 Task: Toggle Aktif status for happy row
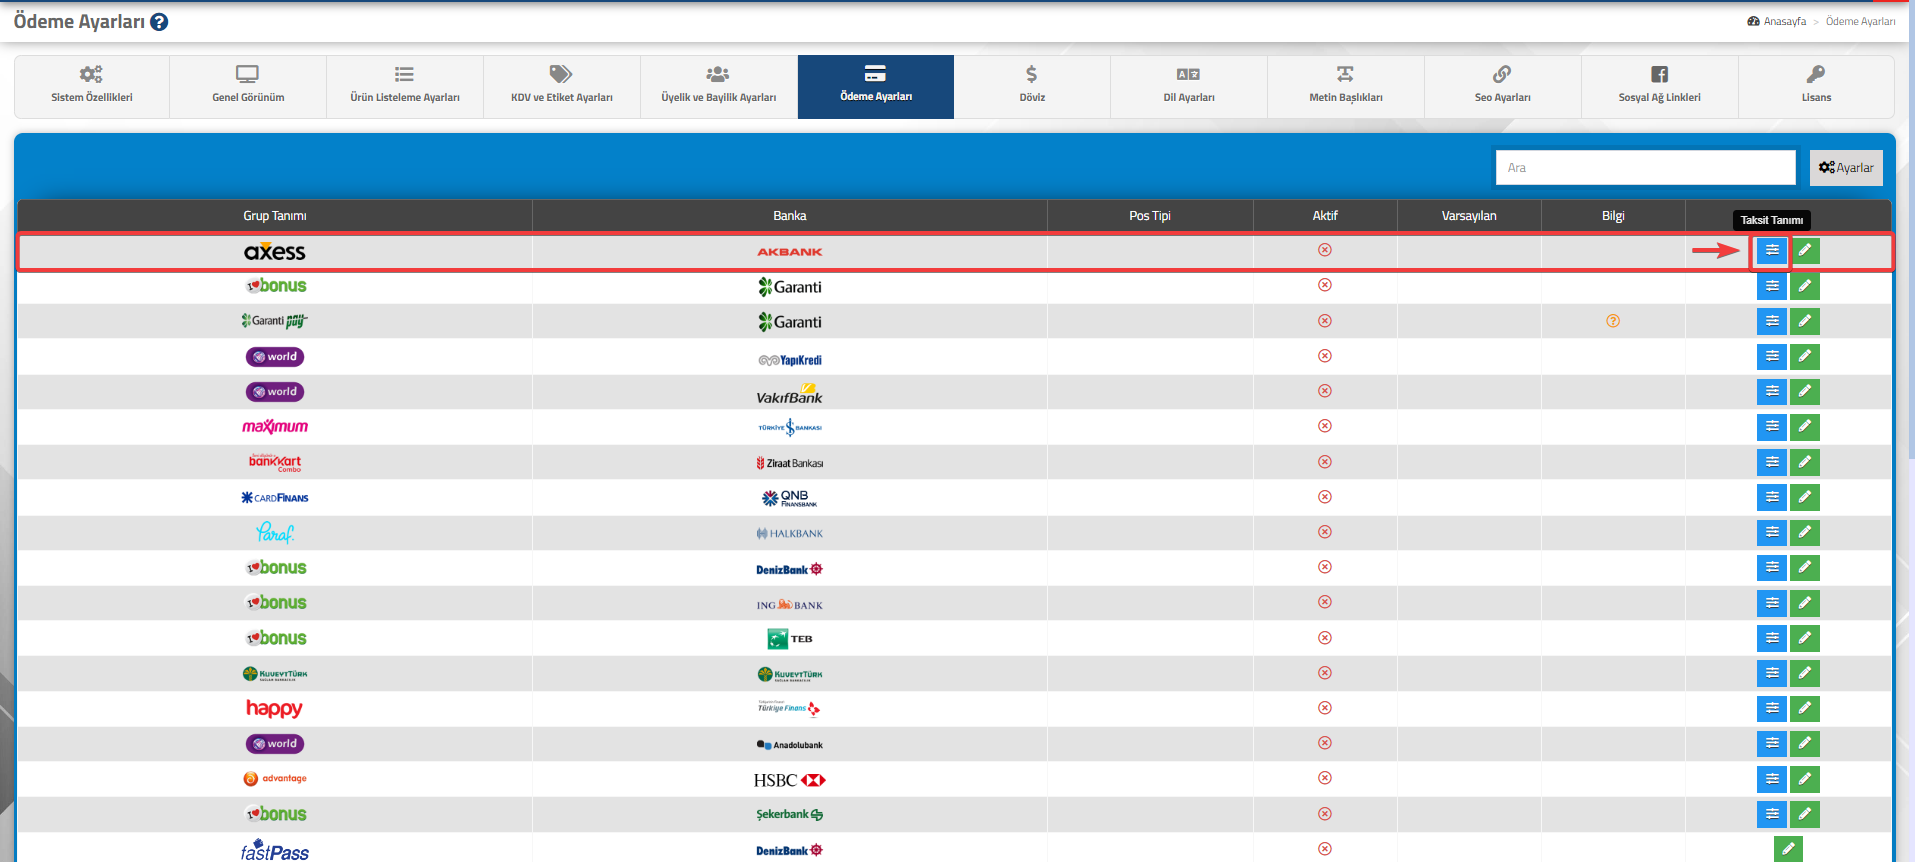point(1325,708)
